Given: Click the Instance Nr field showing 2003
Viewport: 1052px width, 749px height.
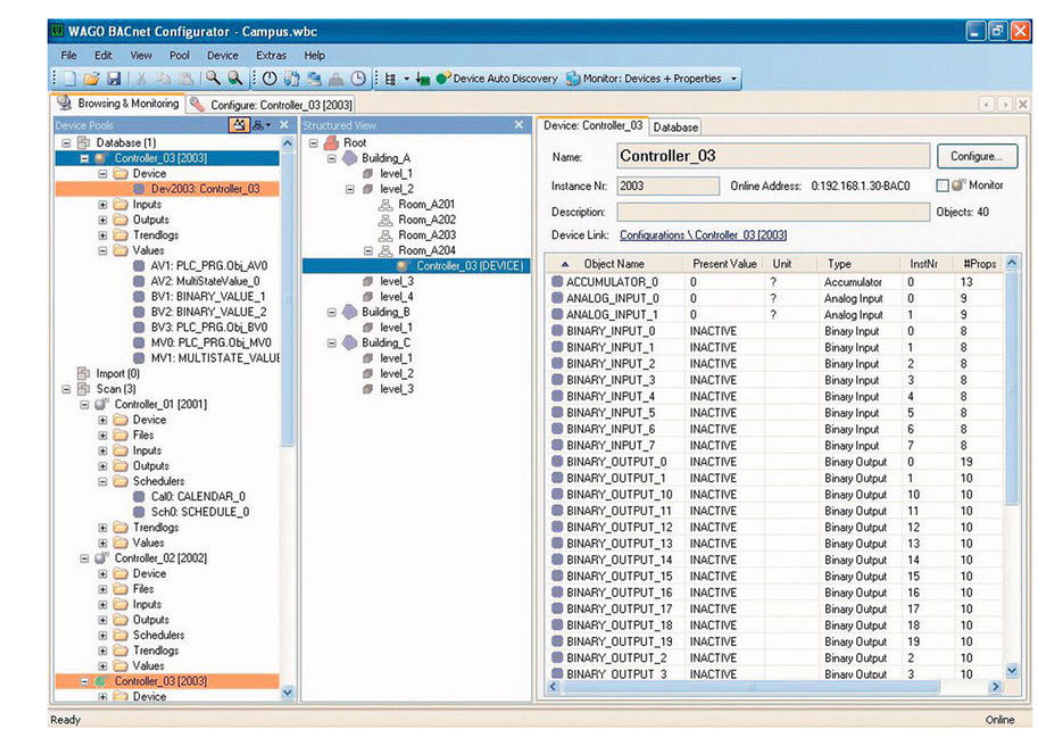Looking at the screenshot, I should [x=668, y=186].
